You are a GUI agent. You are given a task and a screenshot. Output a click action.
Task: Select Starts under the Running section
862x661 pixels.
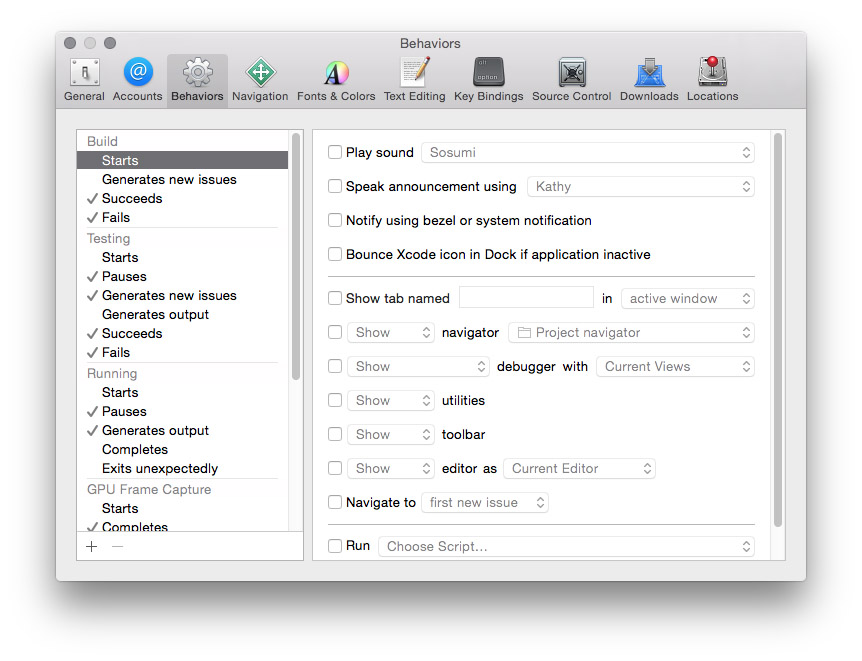click(183, 392)
